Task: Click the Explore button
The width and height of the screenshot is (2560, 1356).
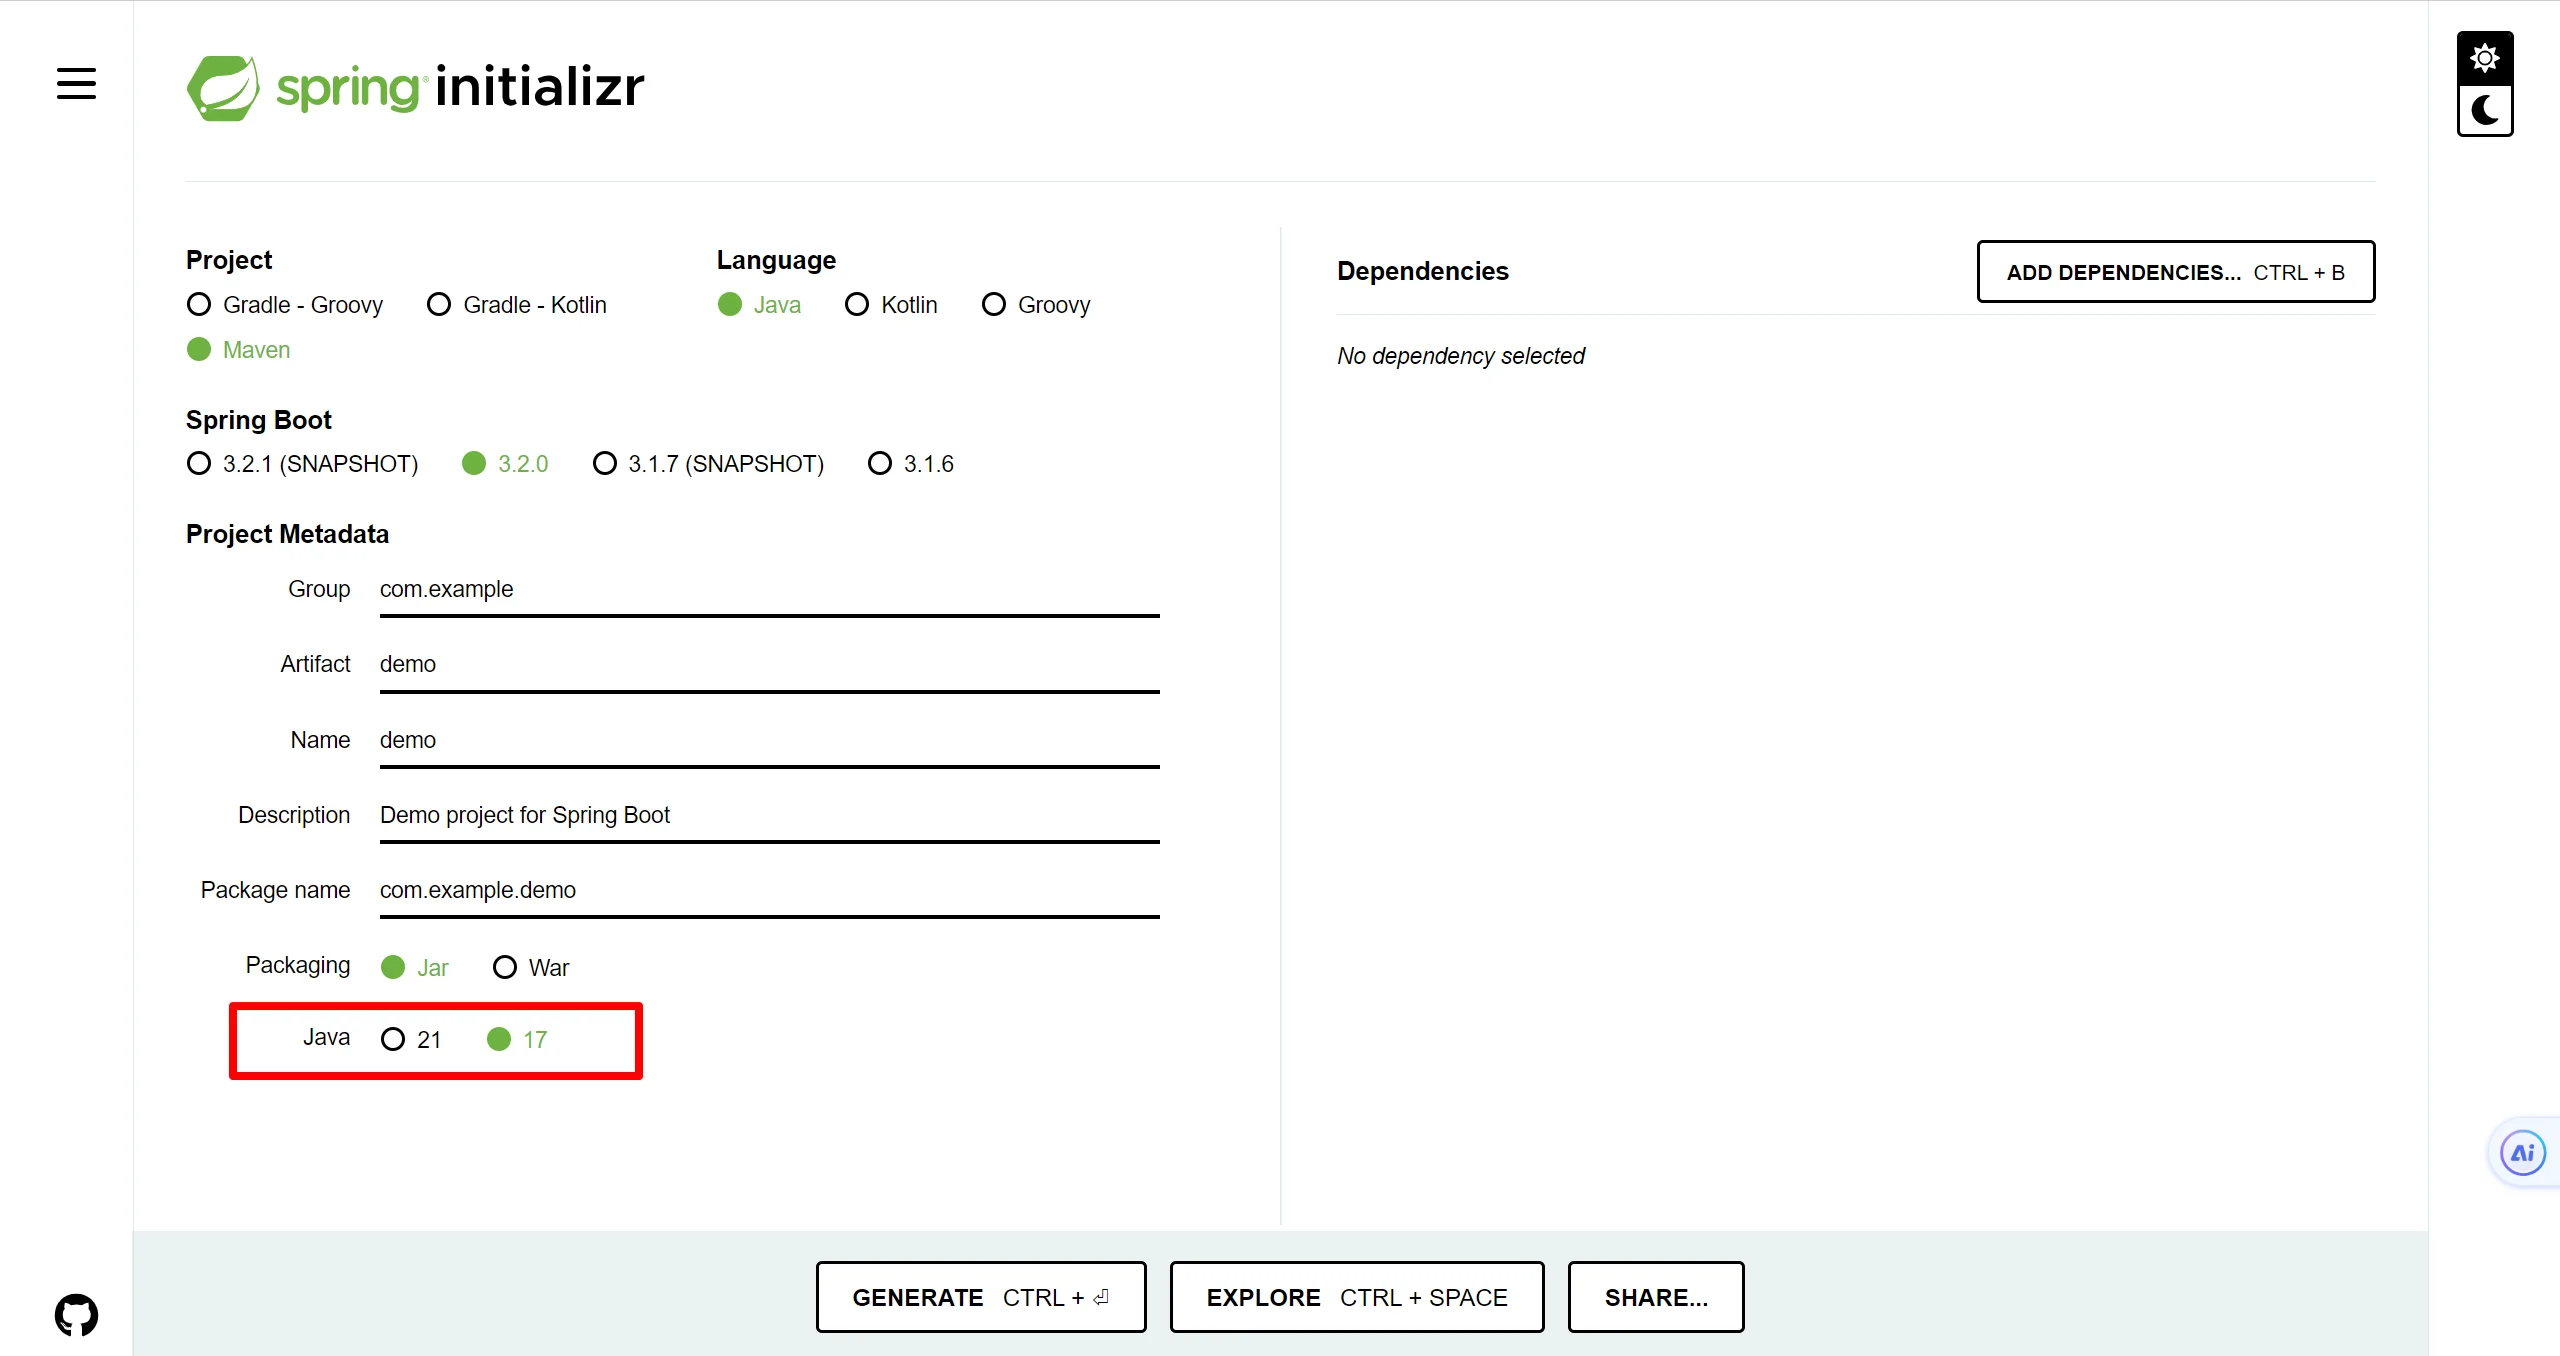Action: pos(1356,1297)
